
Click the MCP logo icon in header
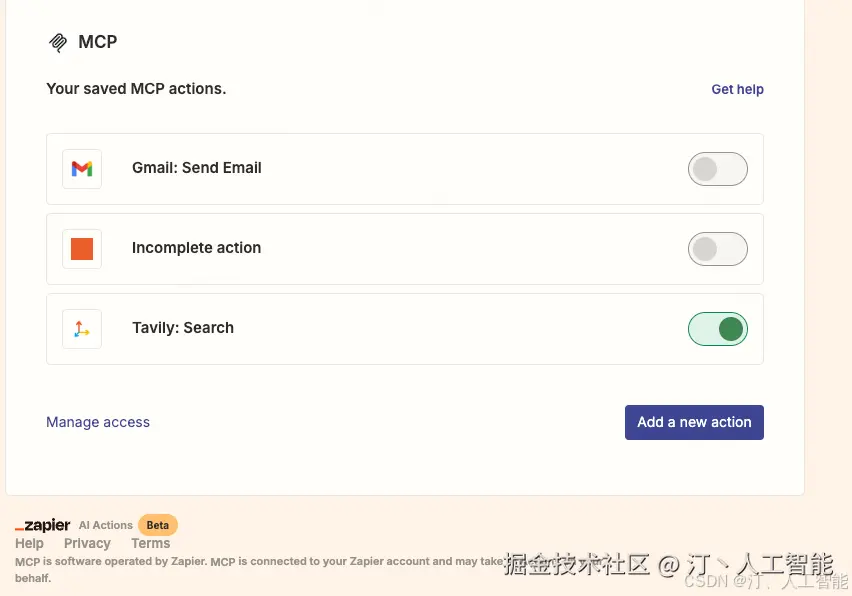pos(58,42)
